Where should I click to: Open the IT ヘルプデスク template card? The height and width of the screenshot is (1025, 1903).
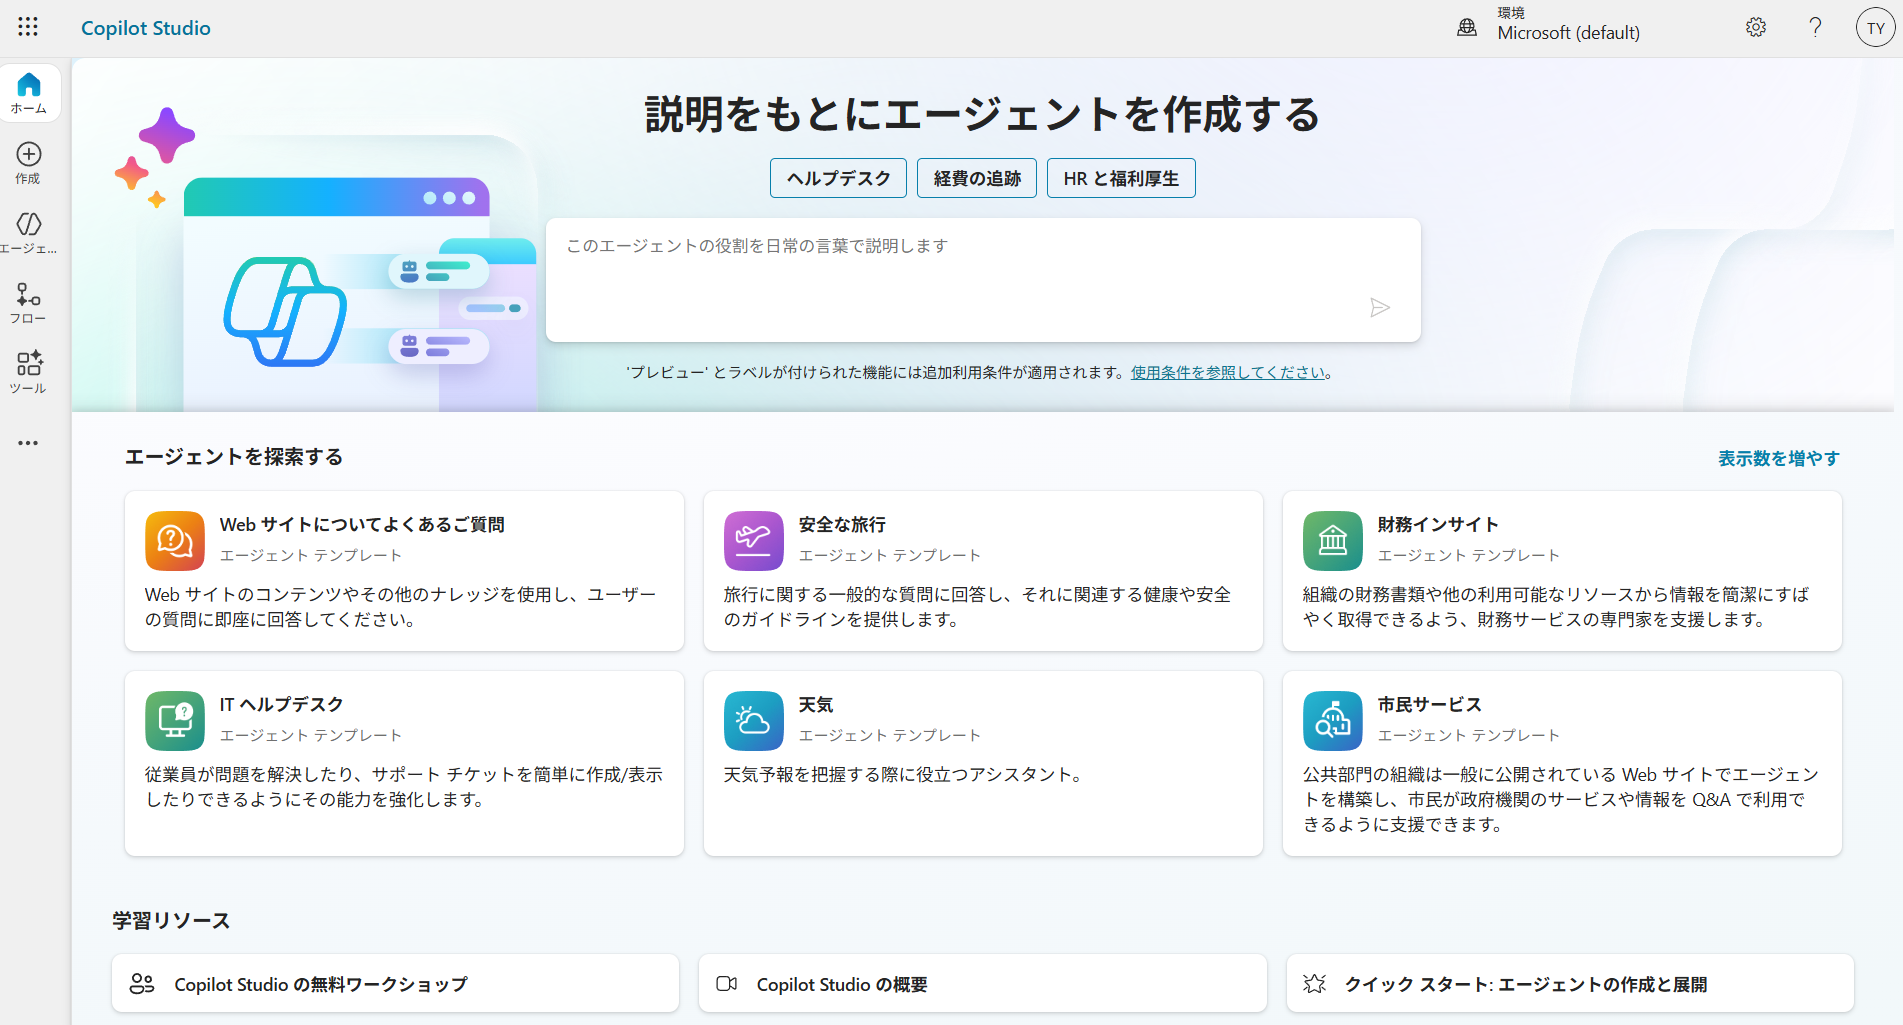click(404, 763)
